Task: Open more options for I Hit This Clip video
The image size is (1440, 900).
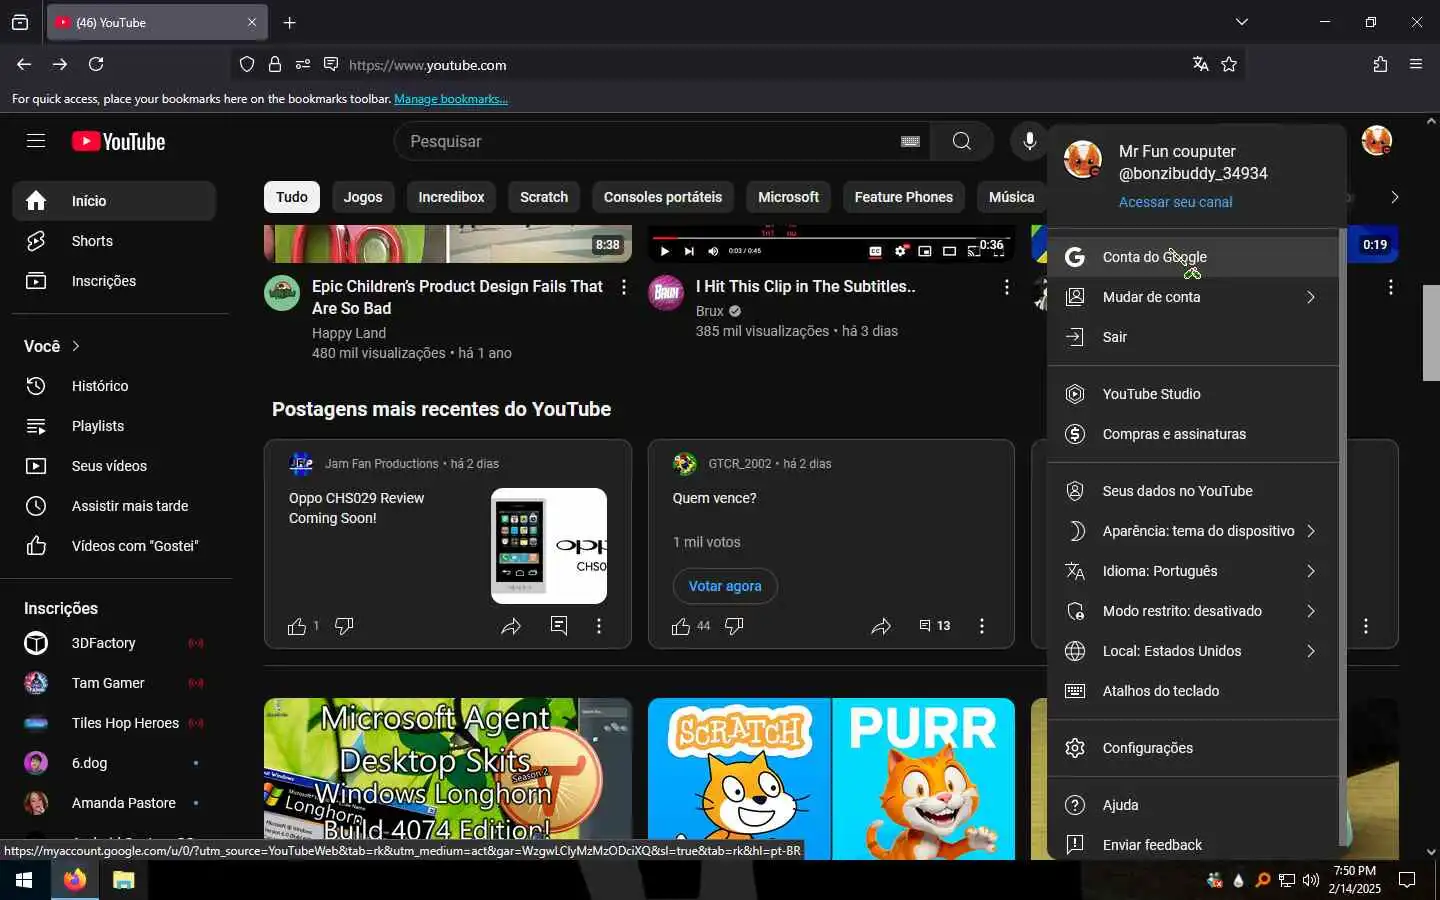Action: click(1006, 288)
